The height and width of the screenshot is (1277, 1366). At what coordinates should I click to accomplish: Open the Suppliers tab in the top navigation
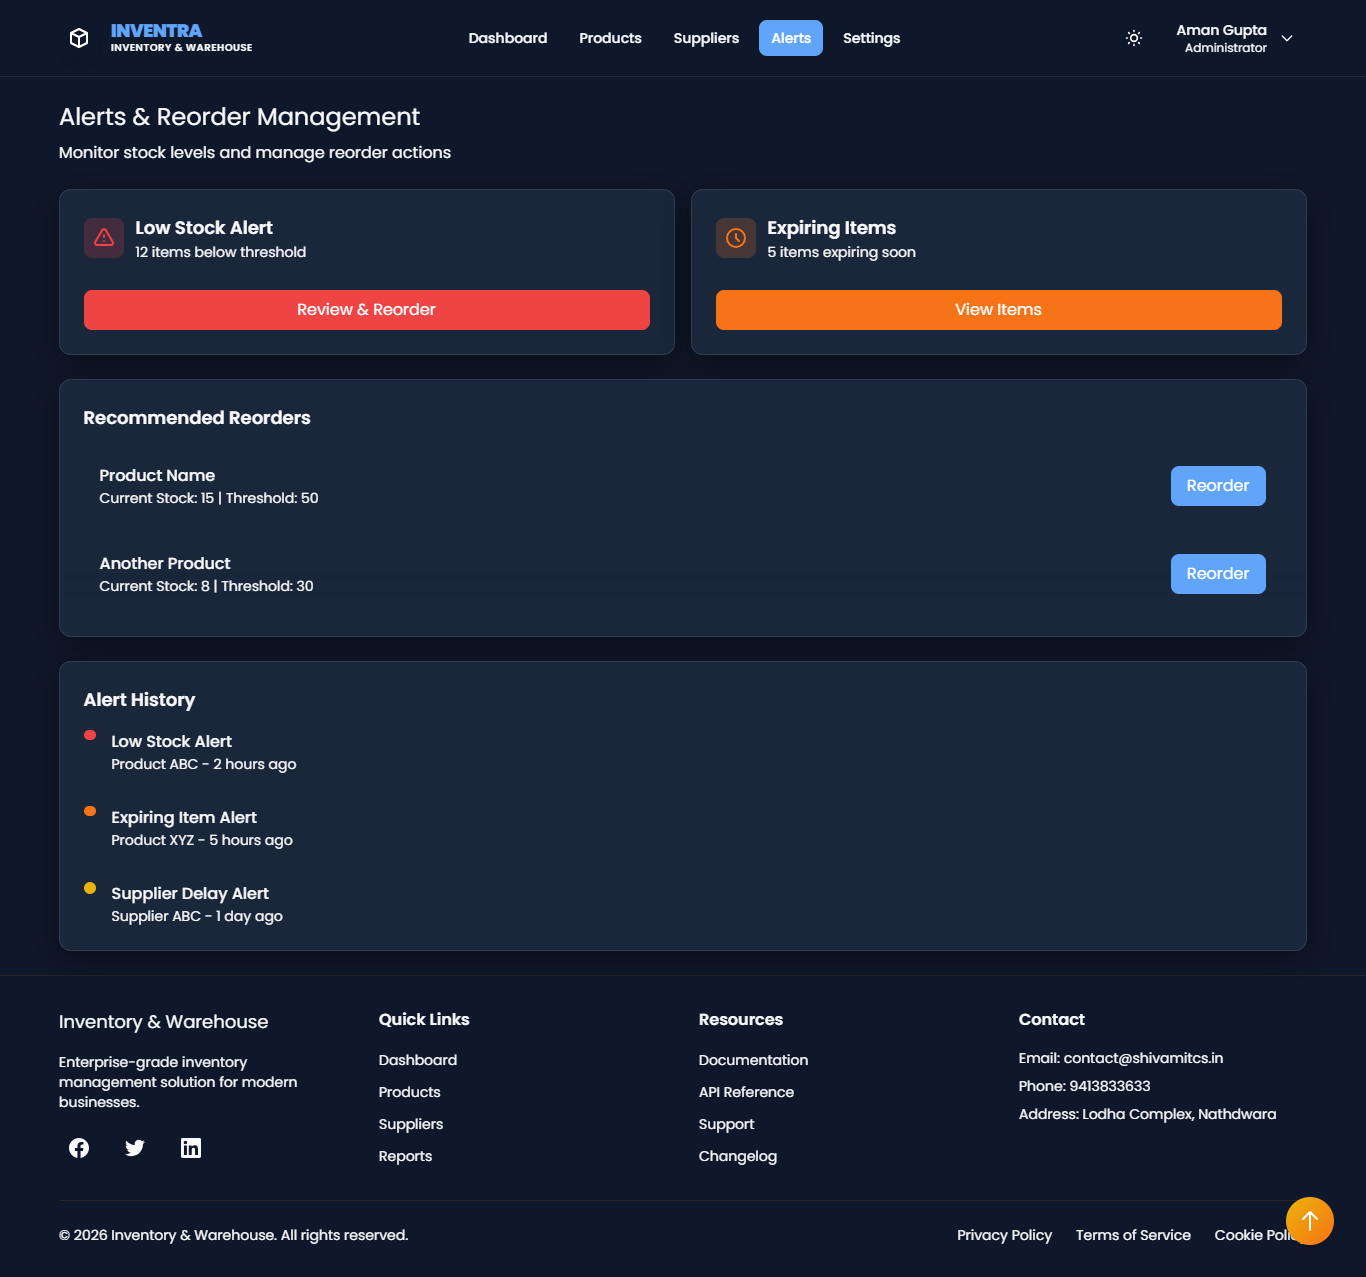point(706,38)
